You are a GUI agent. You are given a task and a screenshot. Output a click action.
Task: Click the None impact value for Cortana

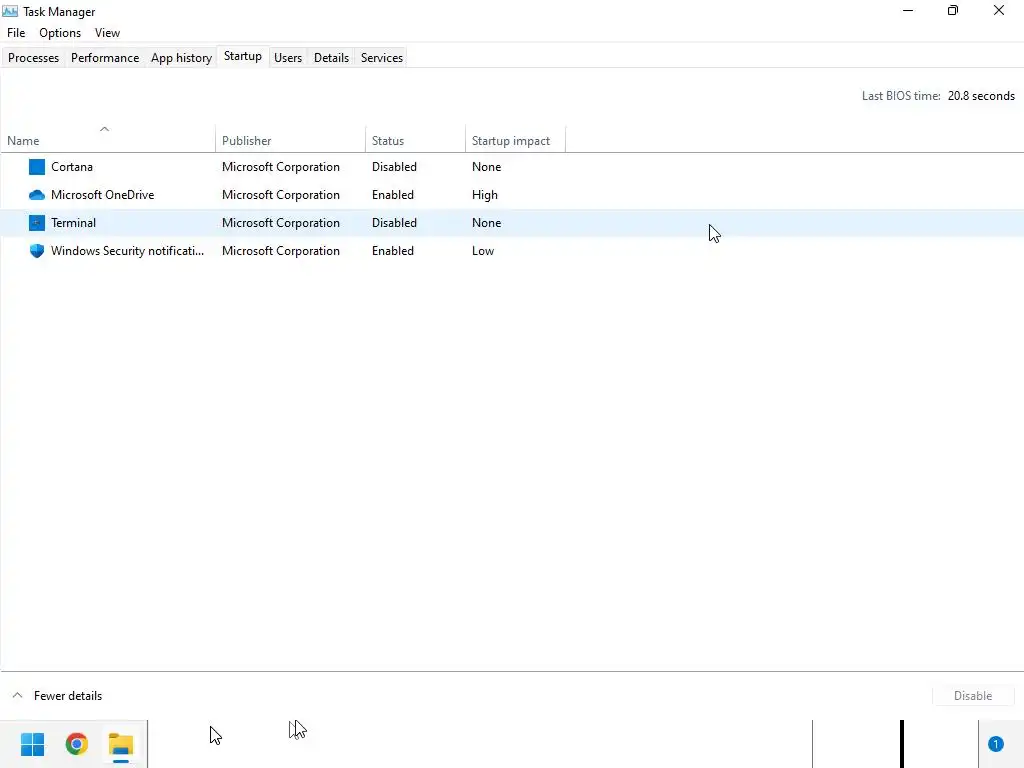pyautogui.click(x=487, y=167)
